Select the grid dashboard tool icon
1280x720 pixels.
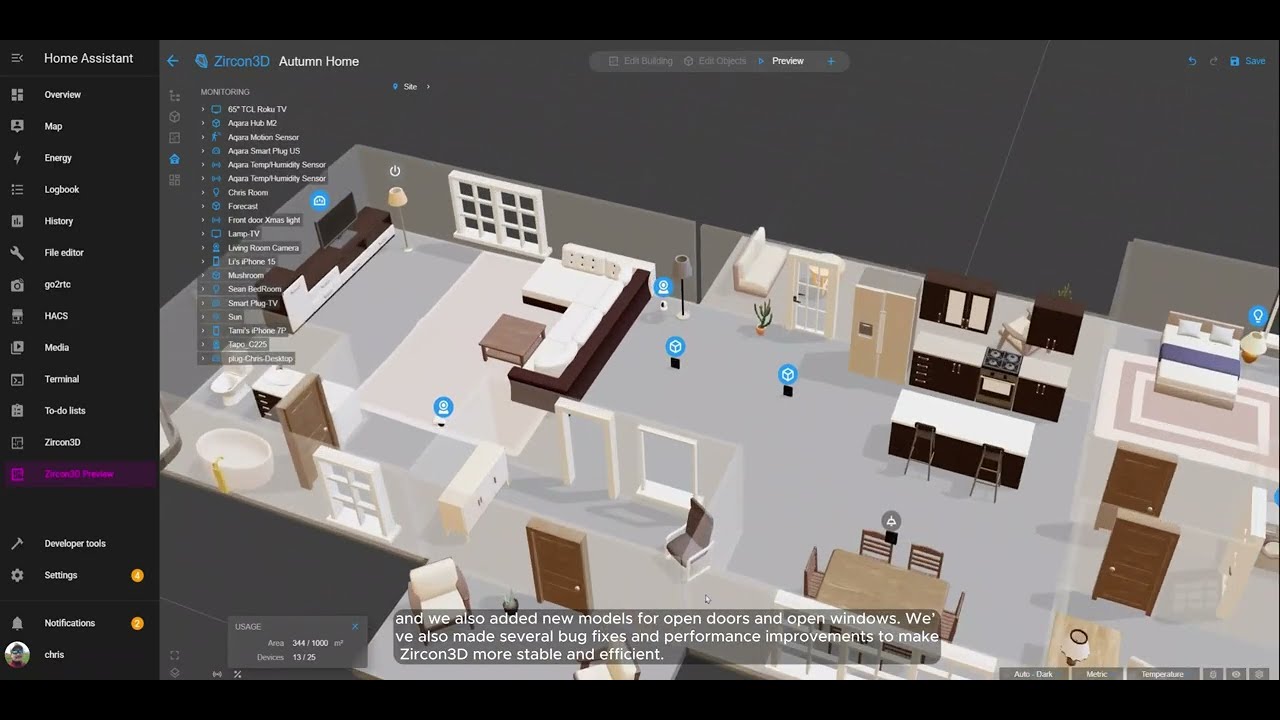coord(175,180)
